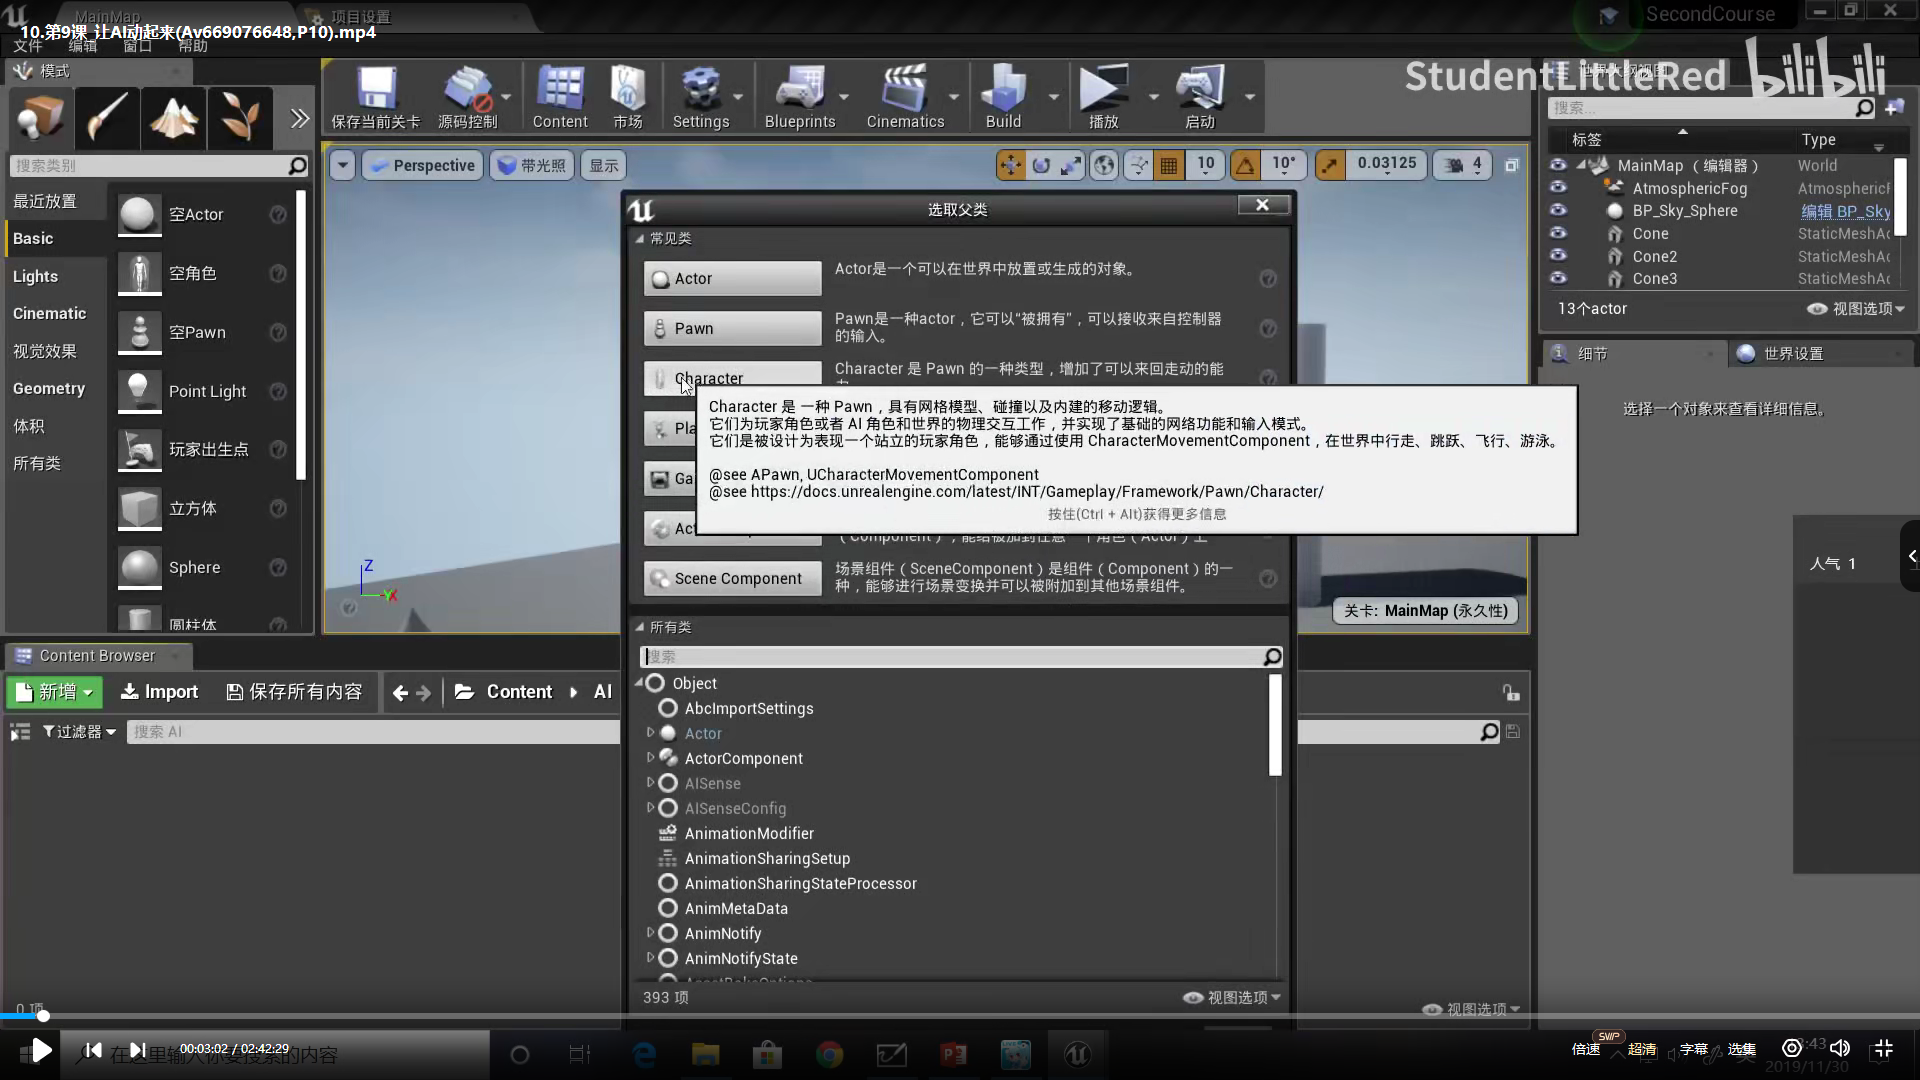The height and width of the screenshot is (1080, 1920).
Task: Toggle scale snapping icon in viewport
Action: (1329, 165)
